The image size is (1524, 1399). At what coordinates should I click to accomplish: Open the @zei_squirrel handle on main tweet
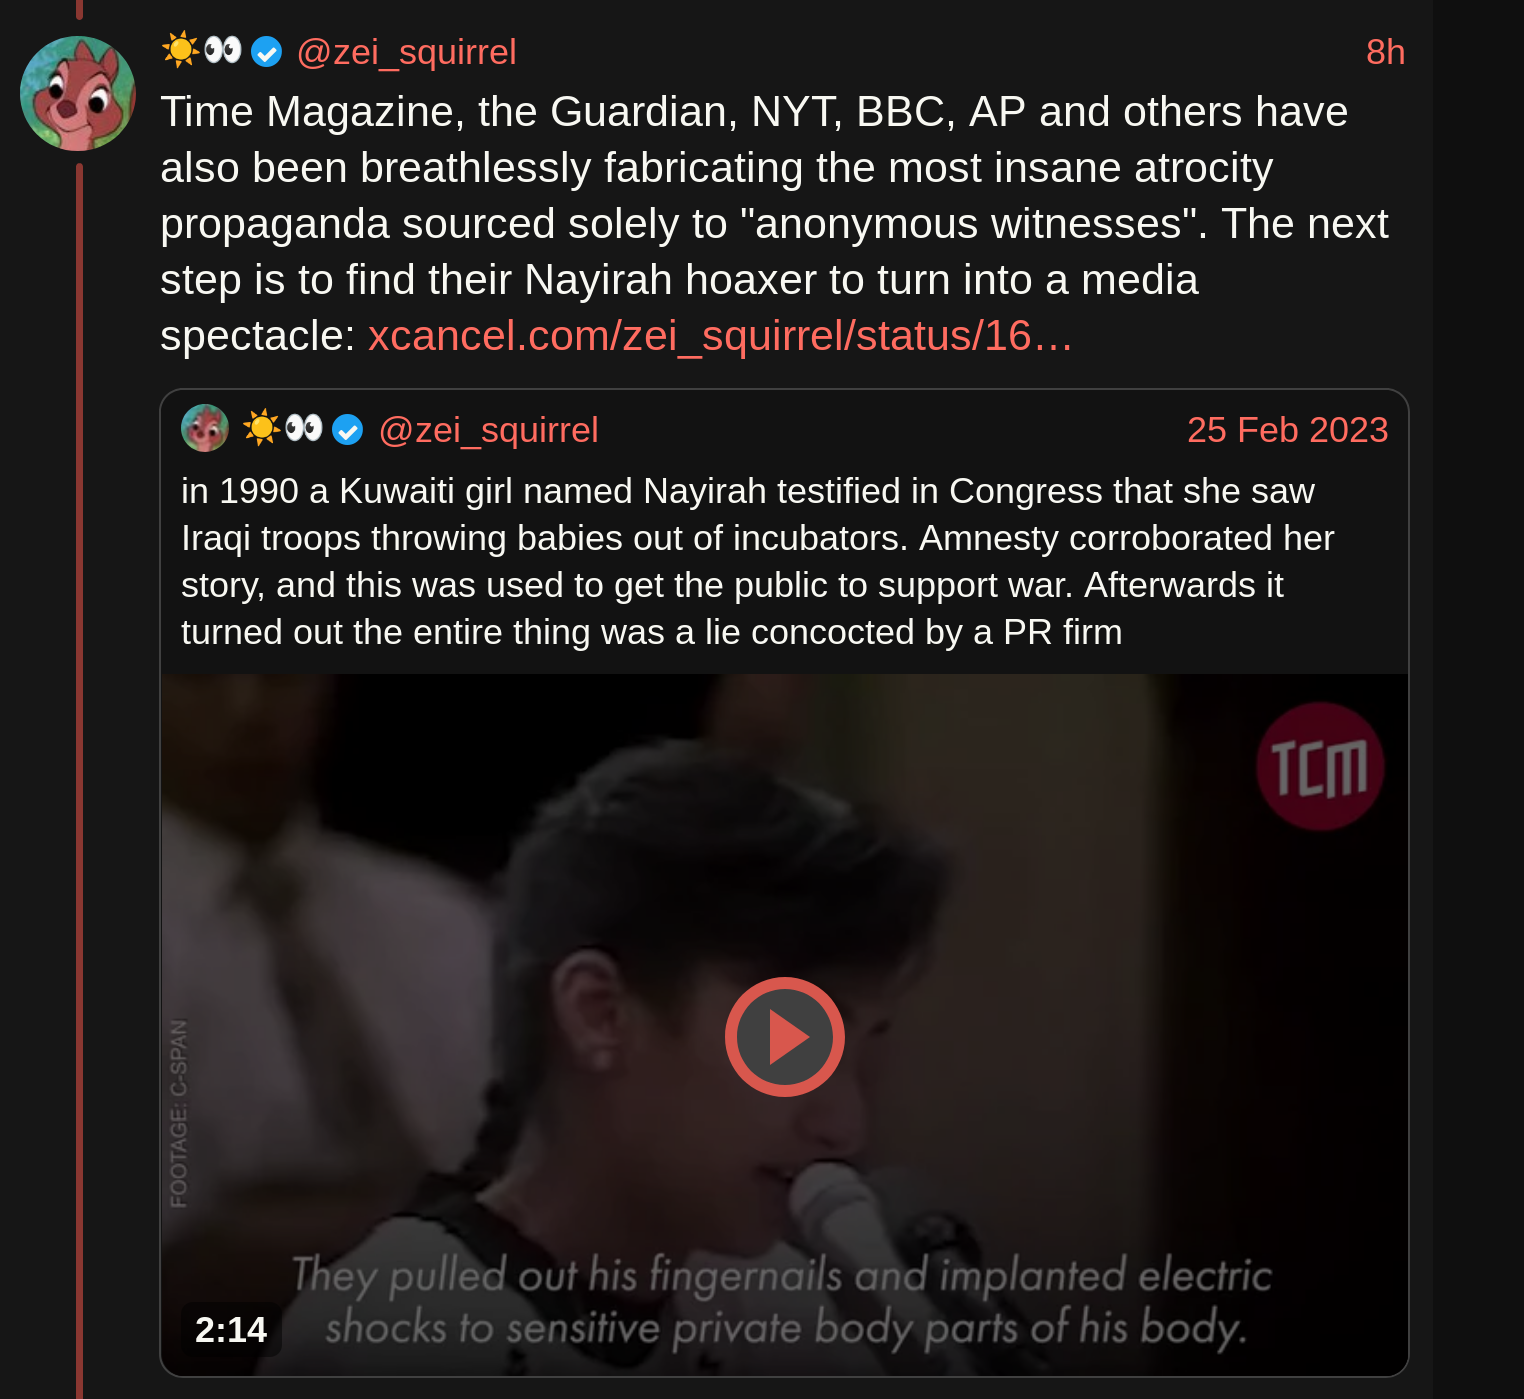point(406,52)
